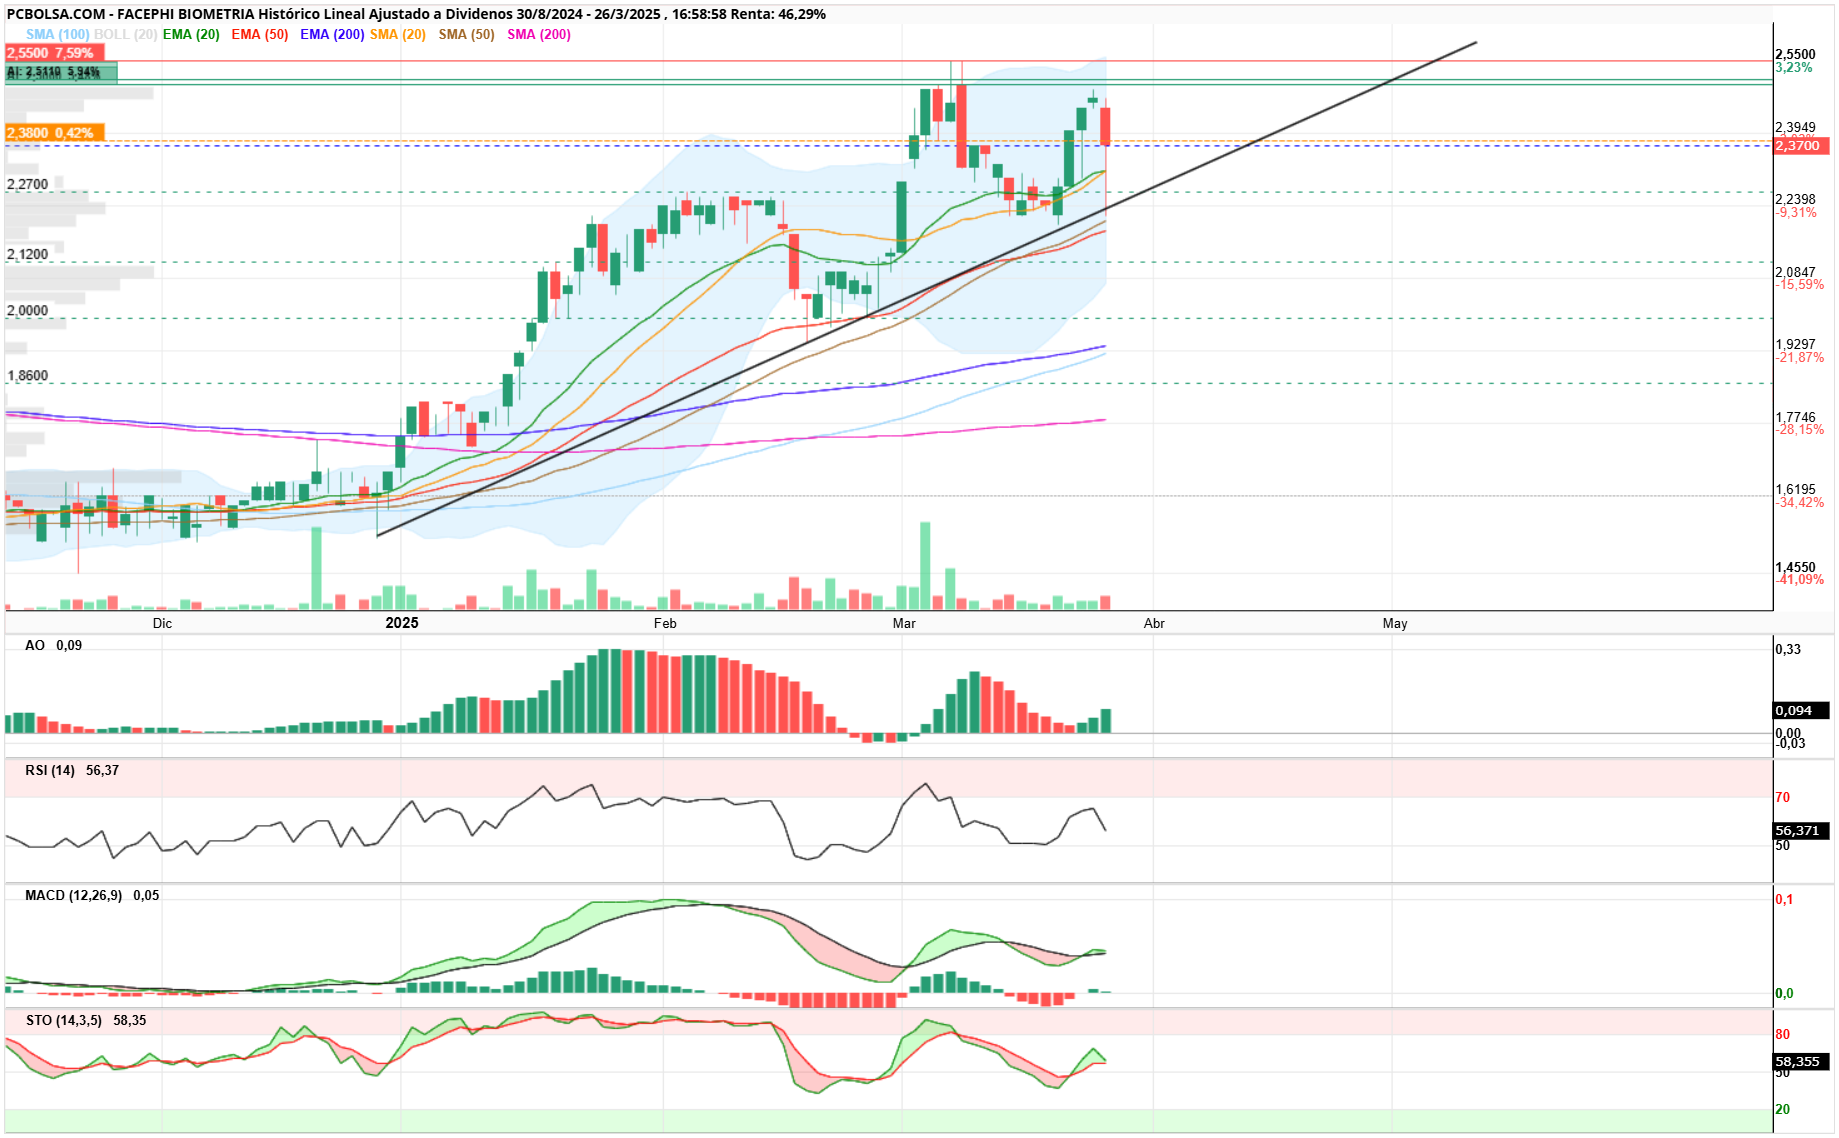This screenshot has height=1138, width=1839.
Task: Click the May label on time axis
Action: [1395, 624]
